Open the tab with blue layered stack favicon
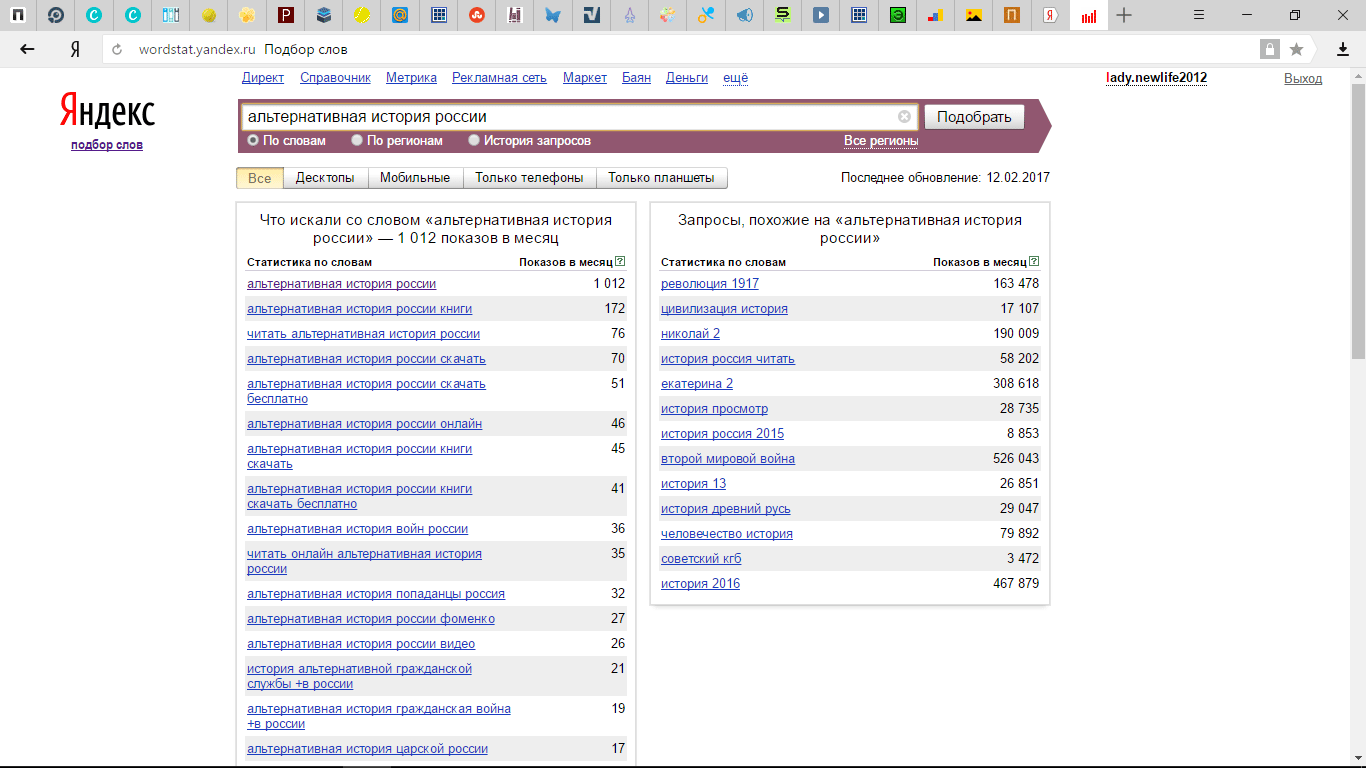The width and height of the screenshot is (1366, 768). (324, 15)
